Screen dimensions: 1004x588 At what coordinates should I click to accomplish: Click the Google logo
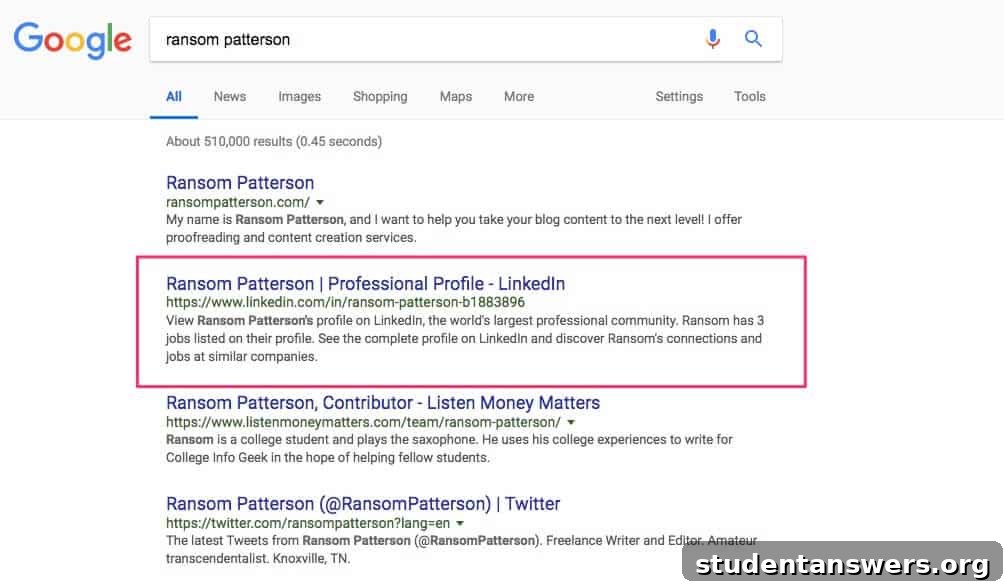click(x=72, y=40)
